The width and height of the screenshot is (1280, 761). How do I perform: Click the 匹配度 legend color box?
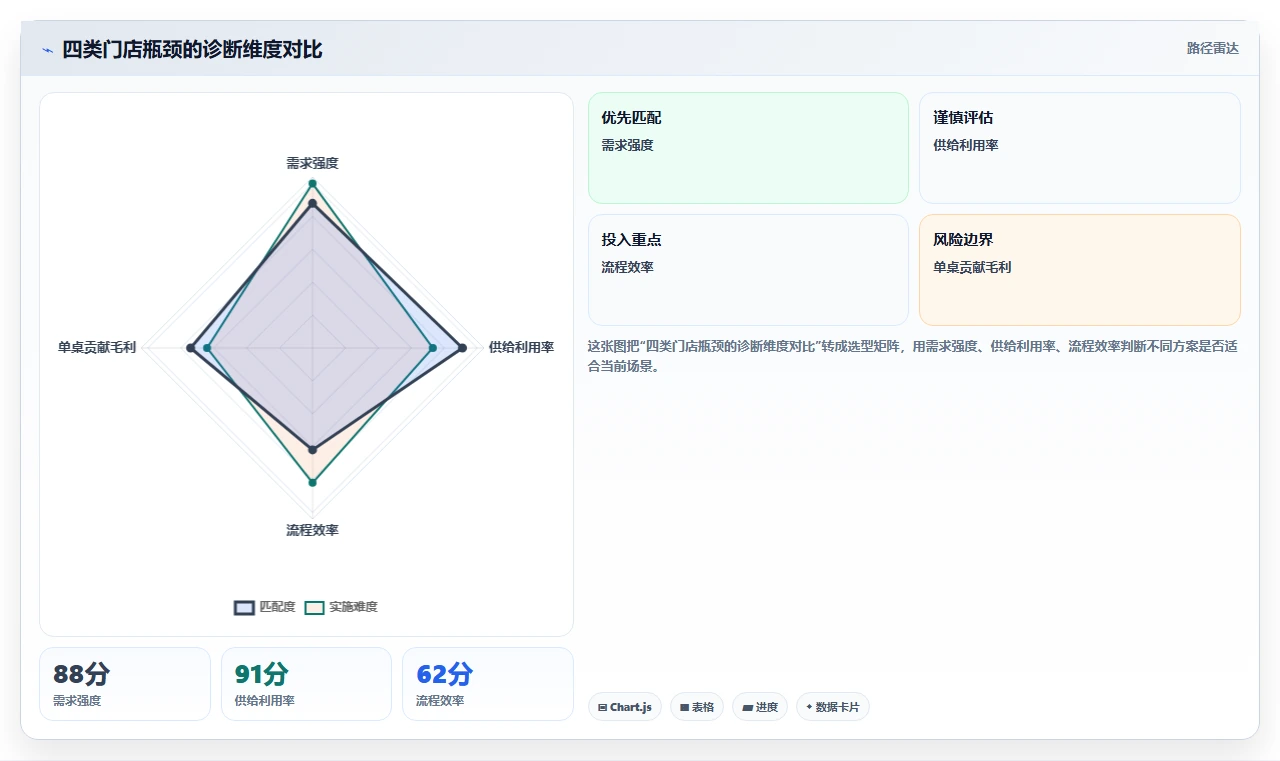244,607
